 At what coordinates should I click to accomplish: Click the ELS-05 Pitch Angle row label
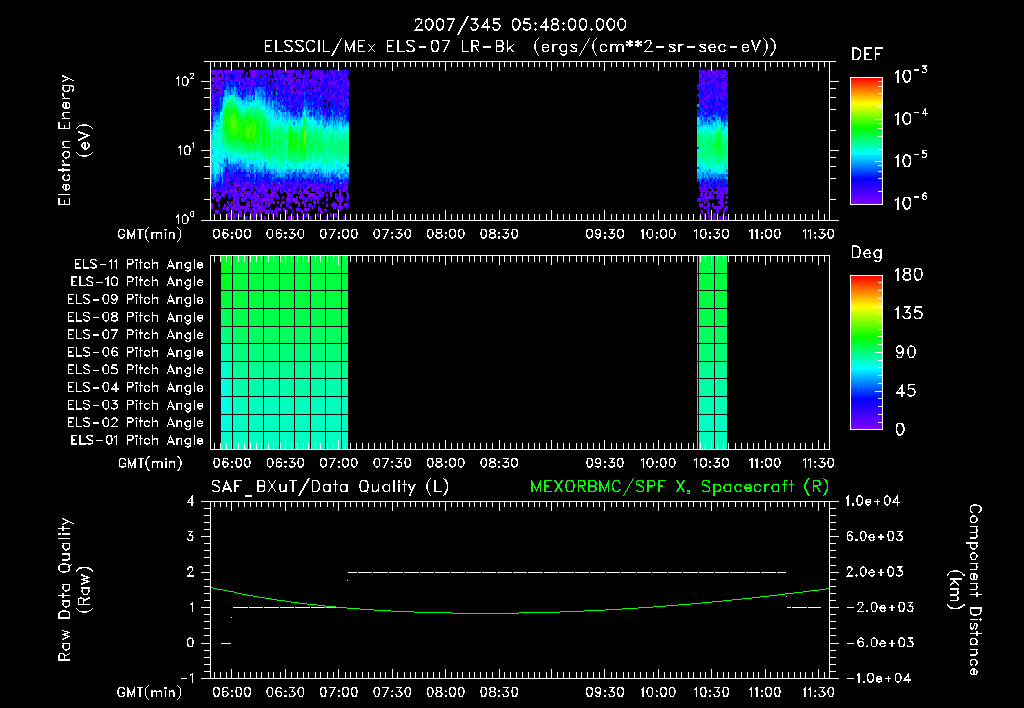[135, 370]
